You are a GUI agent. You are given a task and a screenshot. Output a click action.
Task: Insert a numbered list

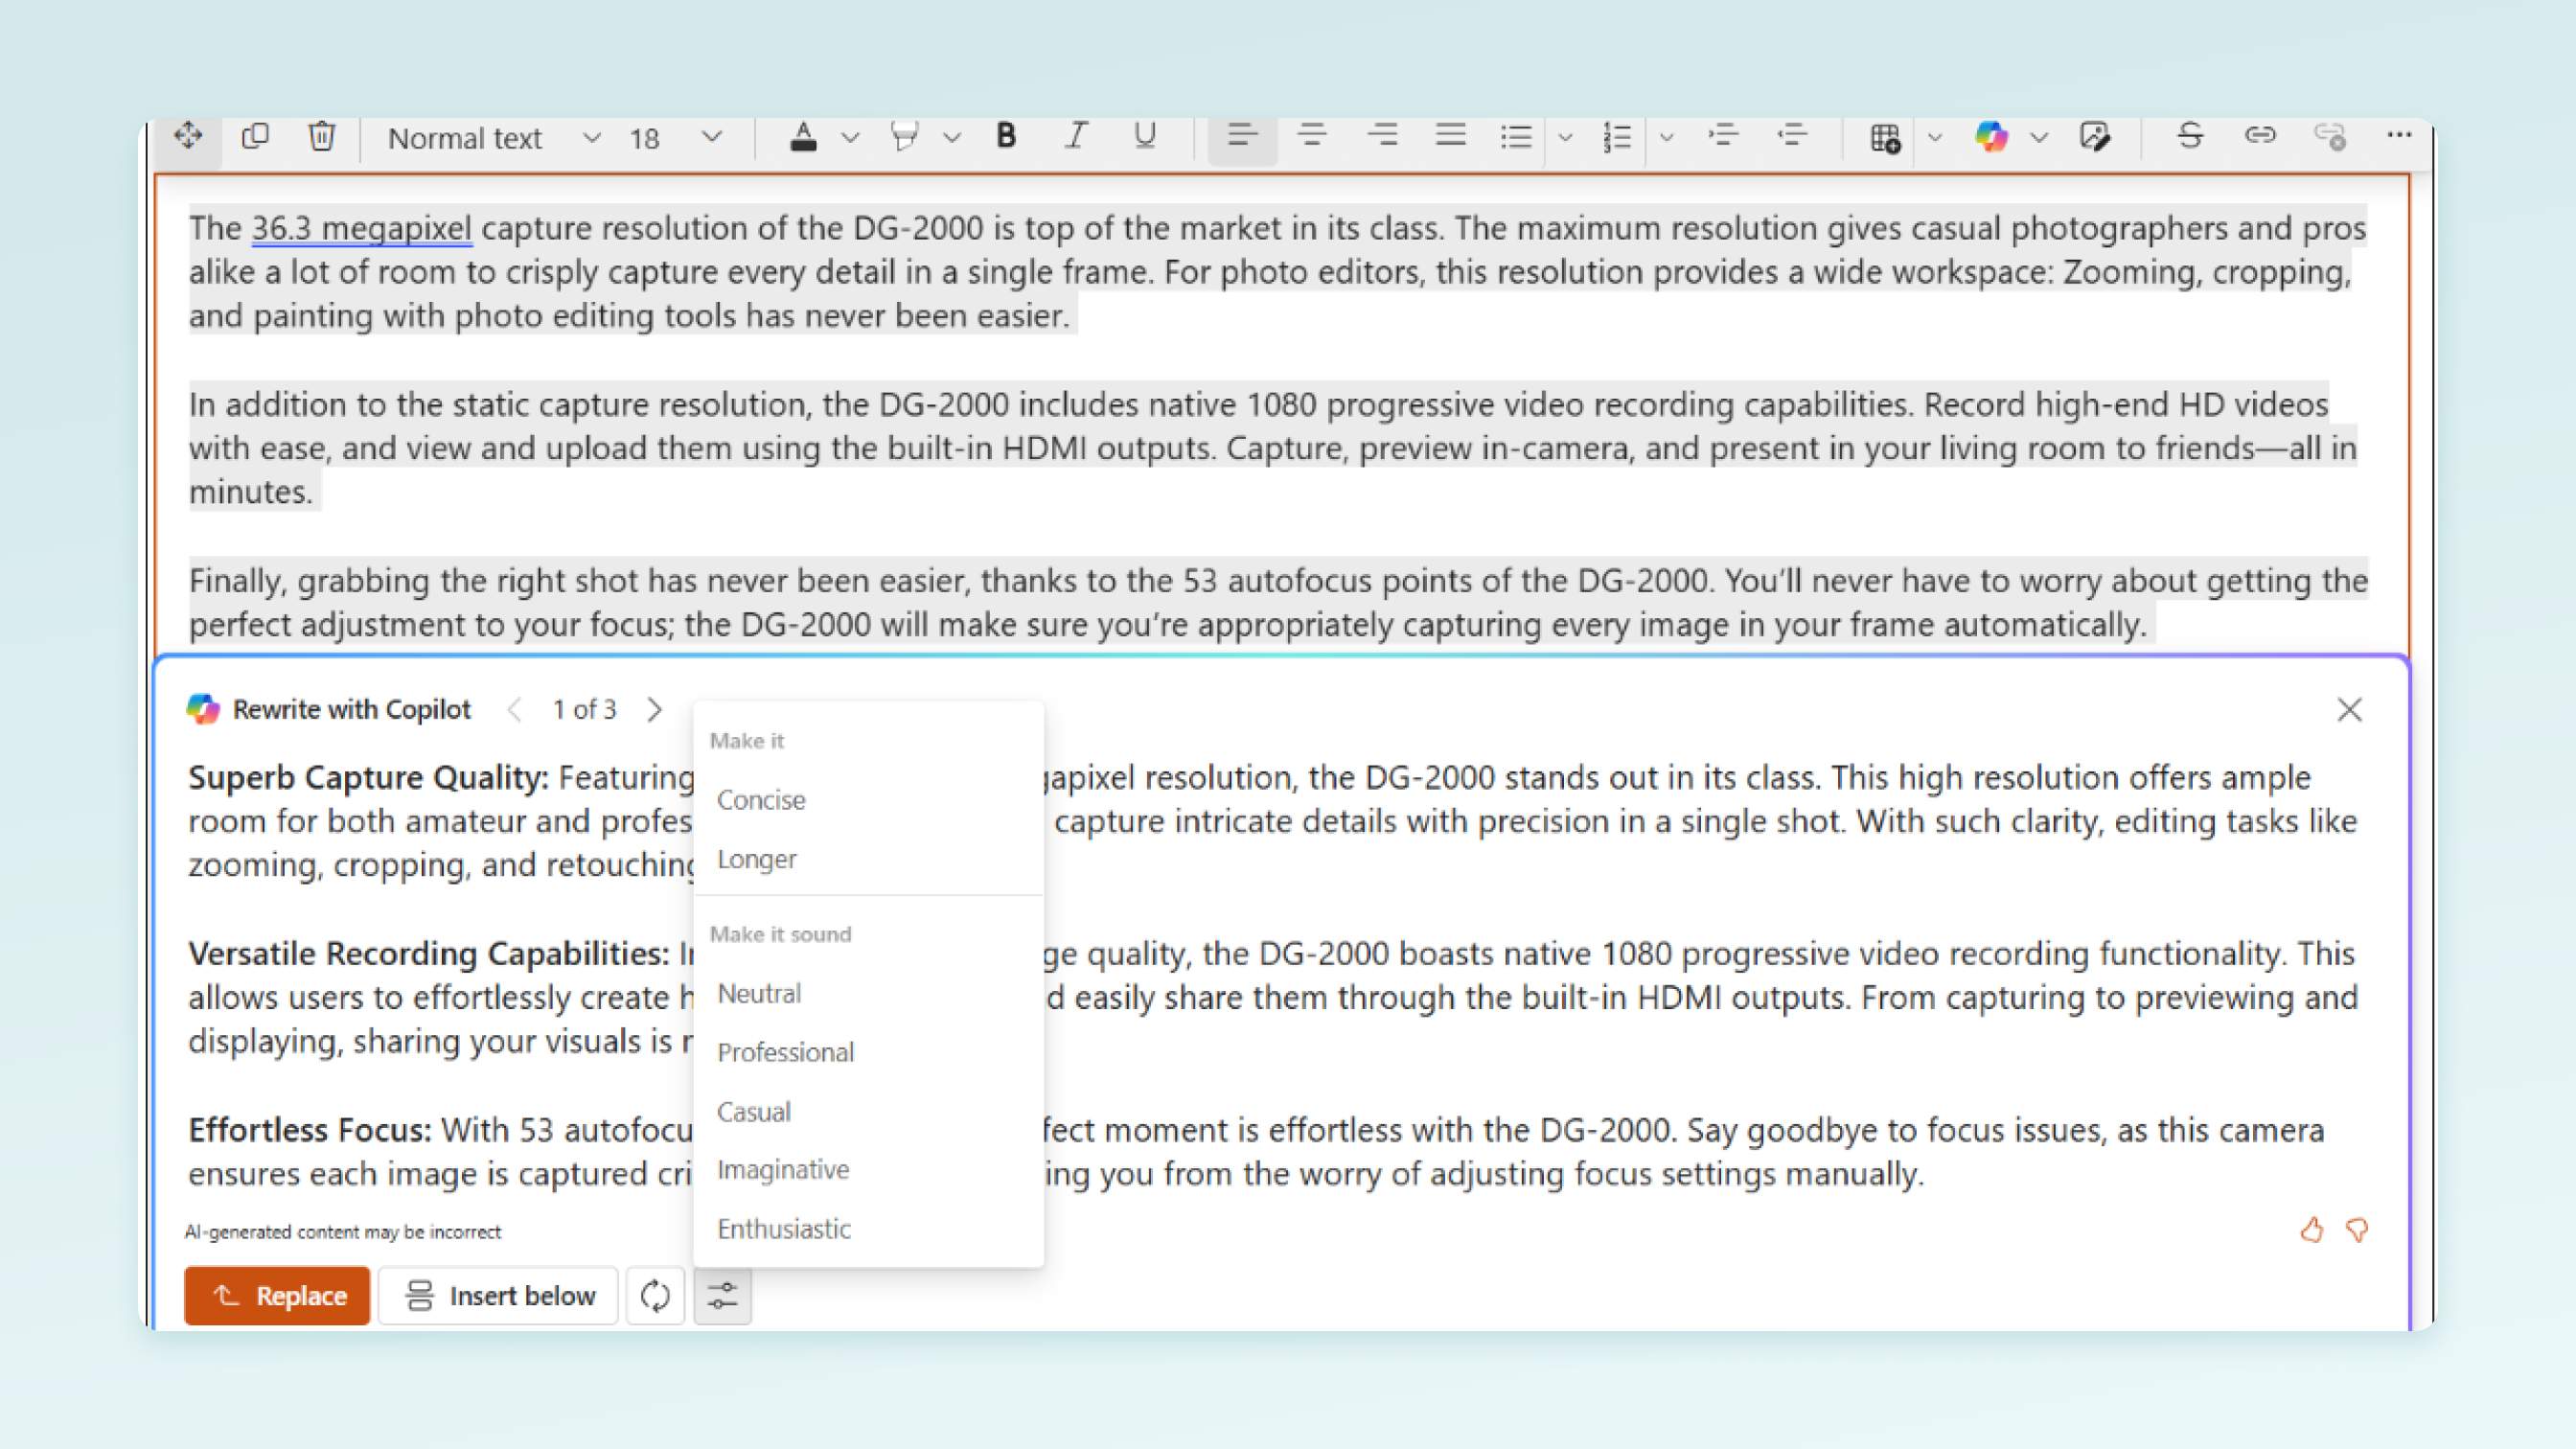coord(1617,137)
